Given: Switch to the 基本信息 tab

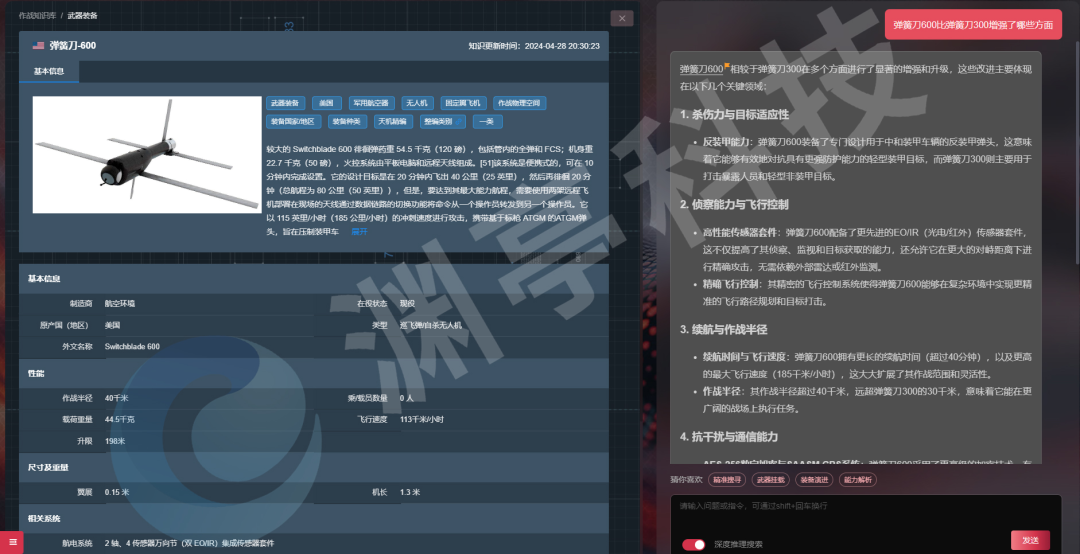Looking at the screenshot, I should [x=49, y=71].
